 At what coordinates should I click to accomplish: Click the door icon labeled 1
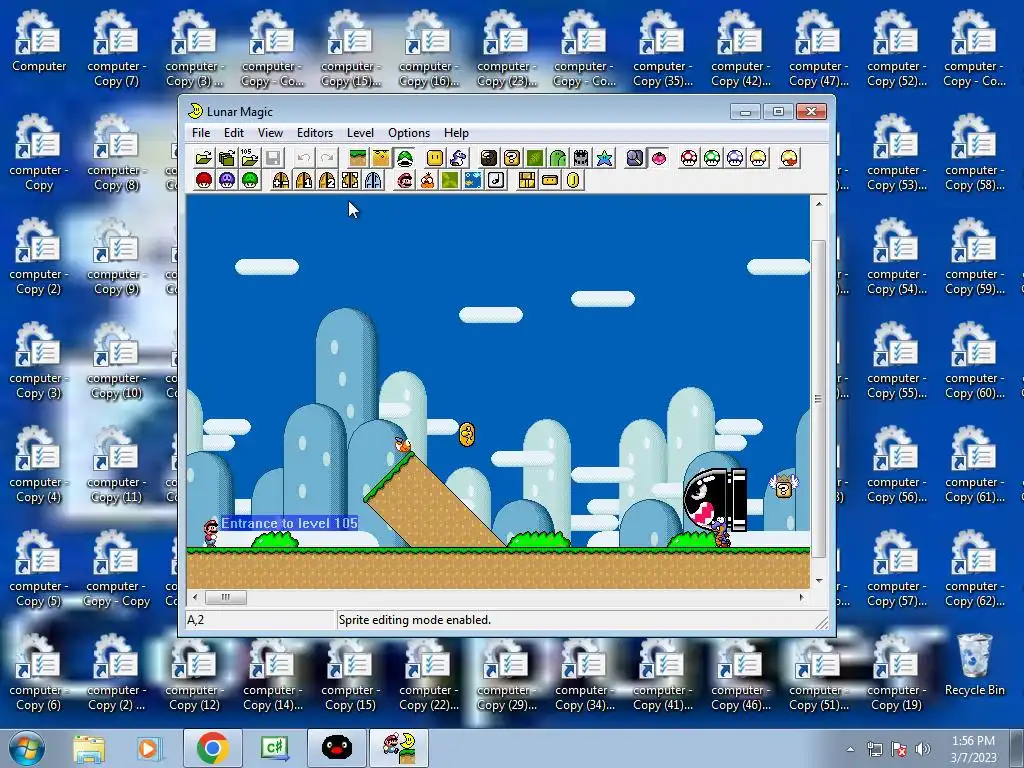pyautogui.click(x=304, y=180)
